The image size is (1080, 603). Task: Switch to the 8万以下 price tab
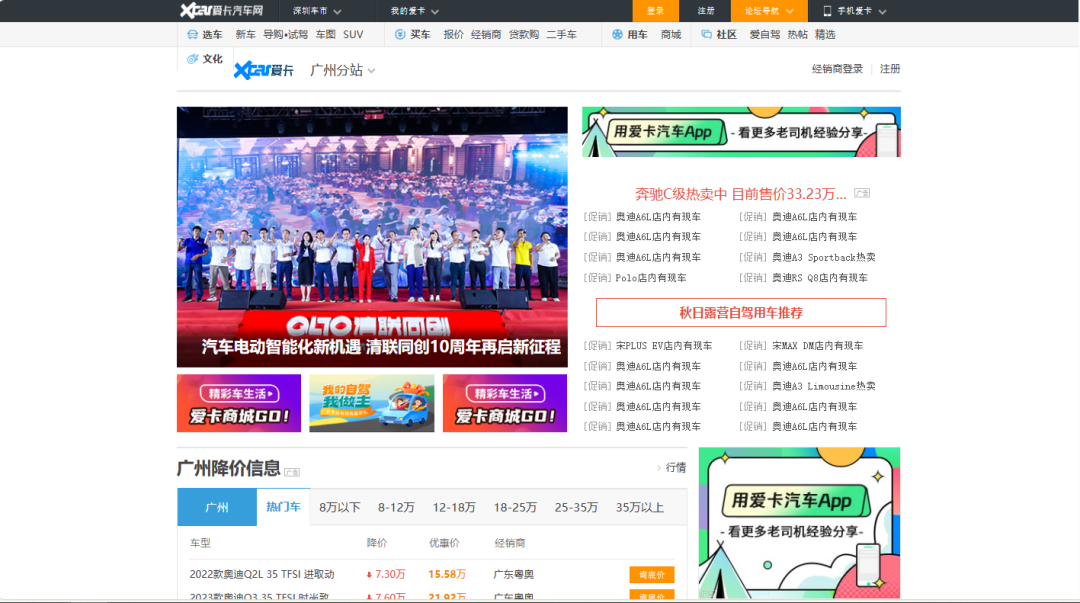point(340,507)
